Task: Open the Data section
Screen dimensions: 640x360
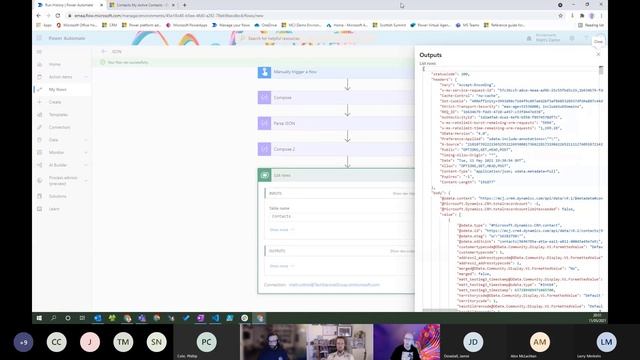Action: coord(53,140)
